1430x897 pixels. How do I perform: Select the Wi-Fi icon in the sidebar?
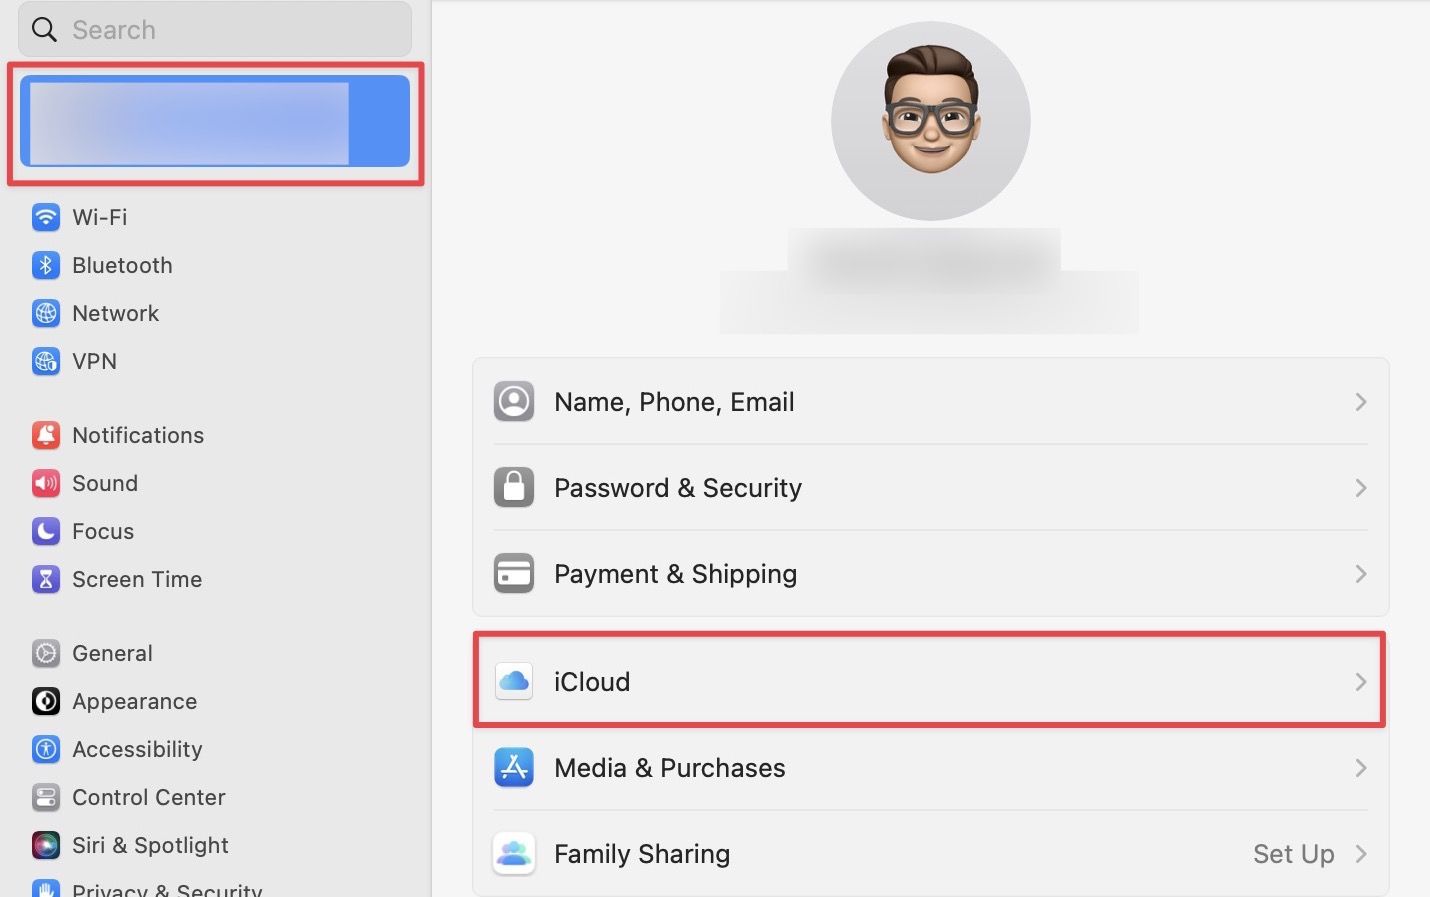pos(46,217)
